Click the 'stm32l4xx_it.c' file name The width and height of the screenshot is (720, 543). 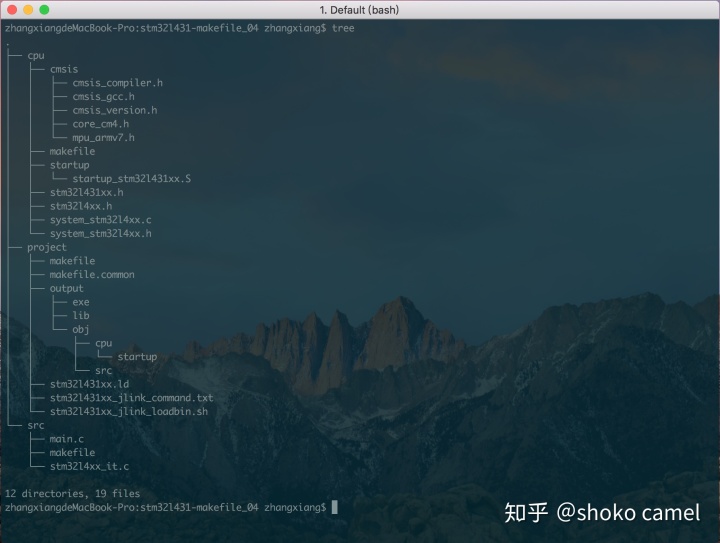click(x=89, y=466)
